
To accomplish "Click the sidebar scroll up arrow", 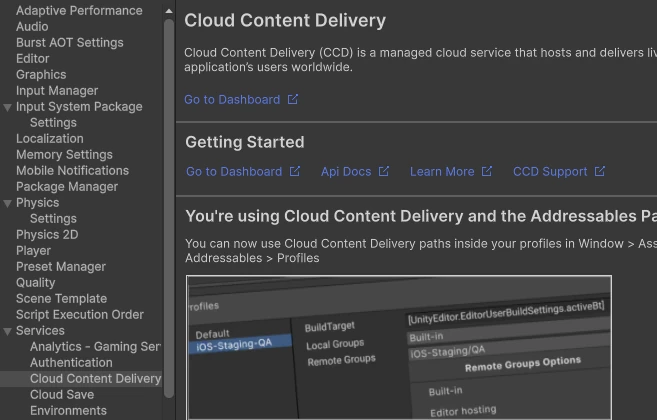I will coord(169,11).
